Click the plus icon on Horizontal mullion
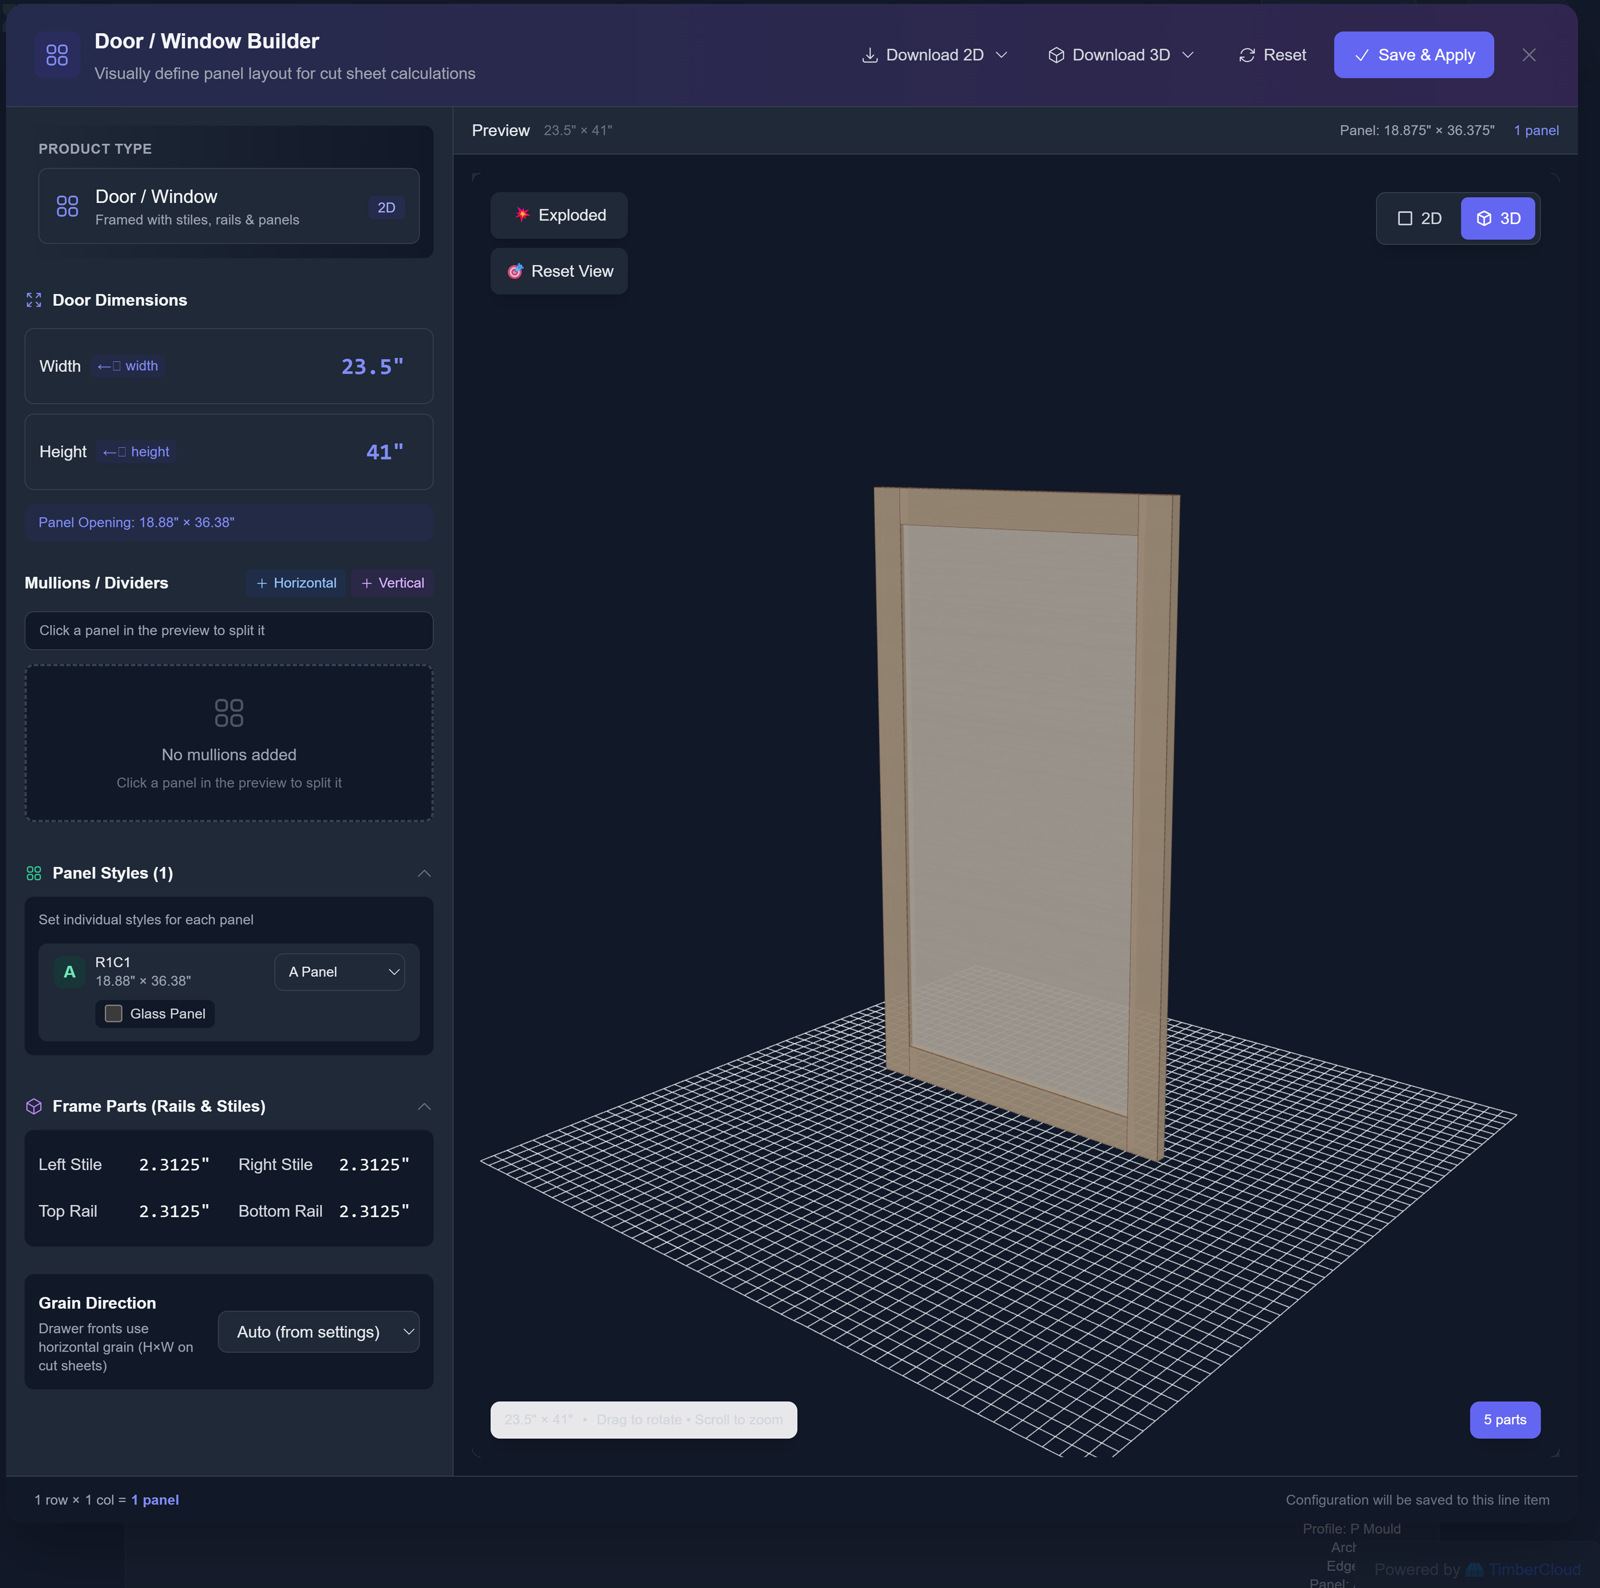Viewport: 1600px width, 1588px height. click(x=262, y=583)
